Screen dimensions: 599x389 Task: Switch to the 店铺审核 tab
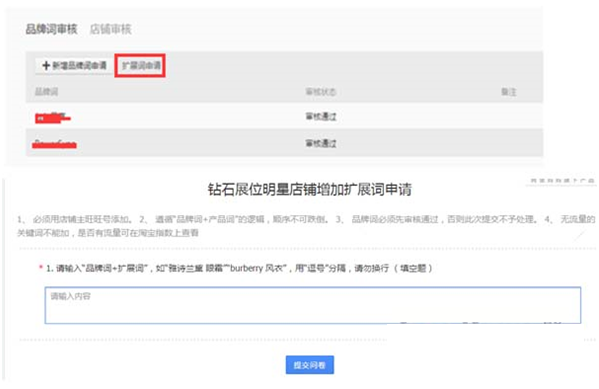click(x=110, y=29)
